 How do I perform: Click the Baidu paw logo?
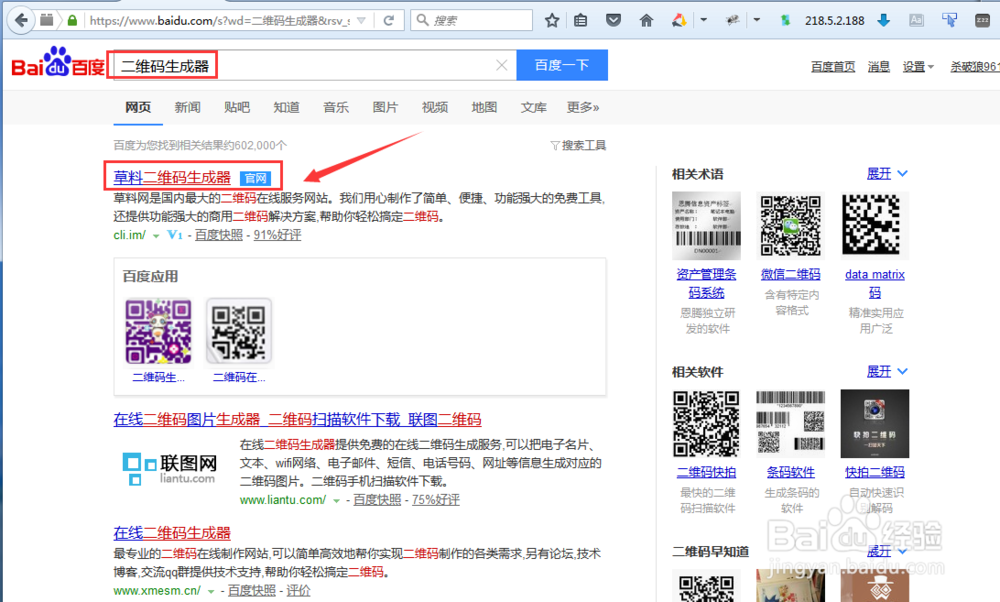tap(57, 62)
